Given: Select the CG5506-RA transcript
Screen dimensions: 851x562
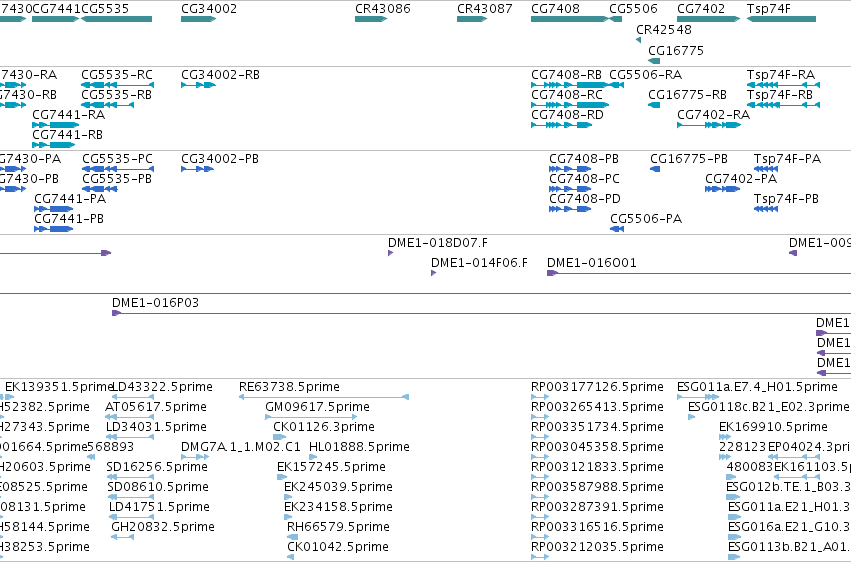Looking at the screenshot, I should click(x=615, y=85).
